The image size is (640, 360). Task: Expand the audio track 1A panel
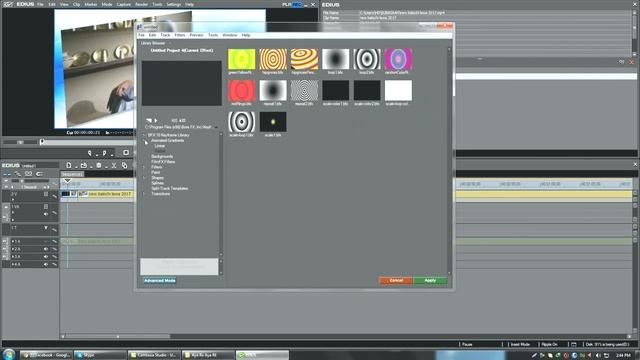(x=13, y=242)
